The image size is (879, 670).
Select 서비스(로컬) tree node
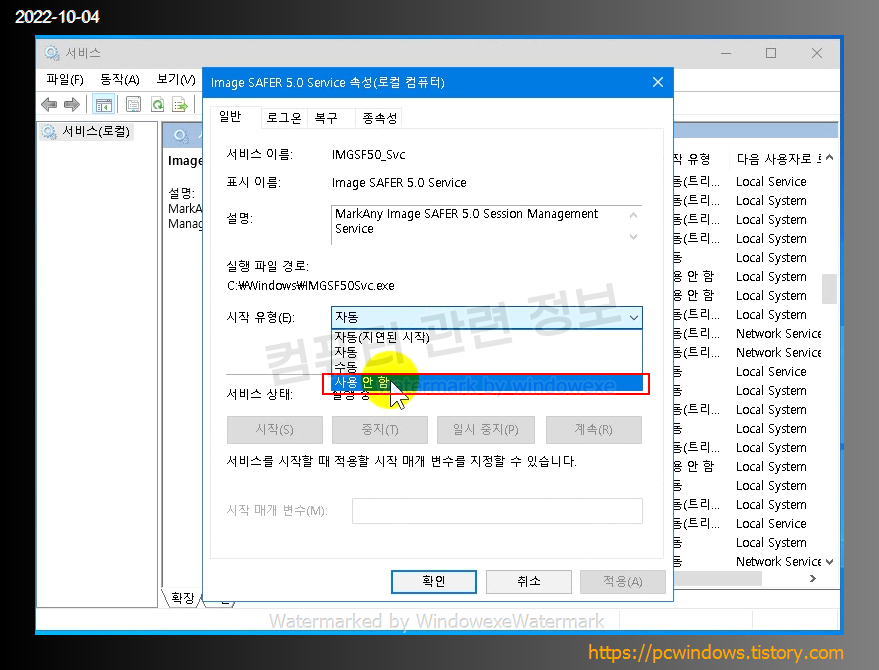pos(87,132)
